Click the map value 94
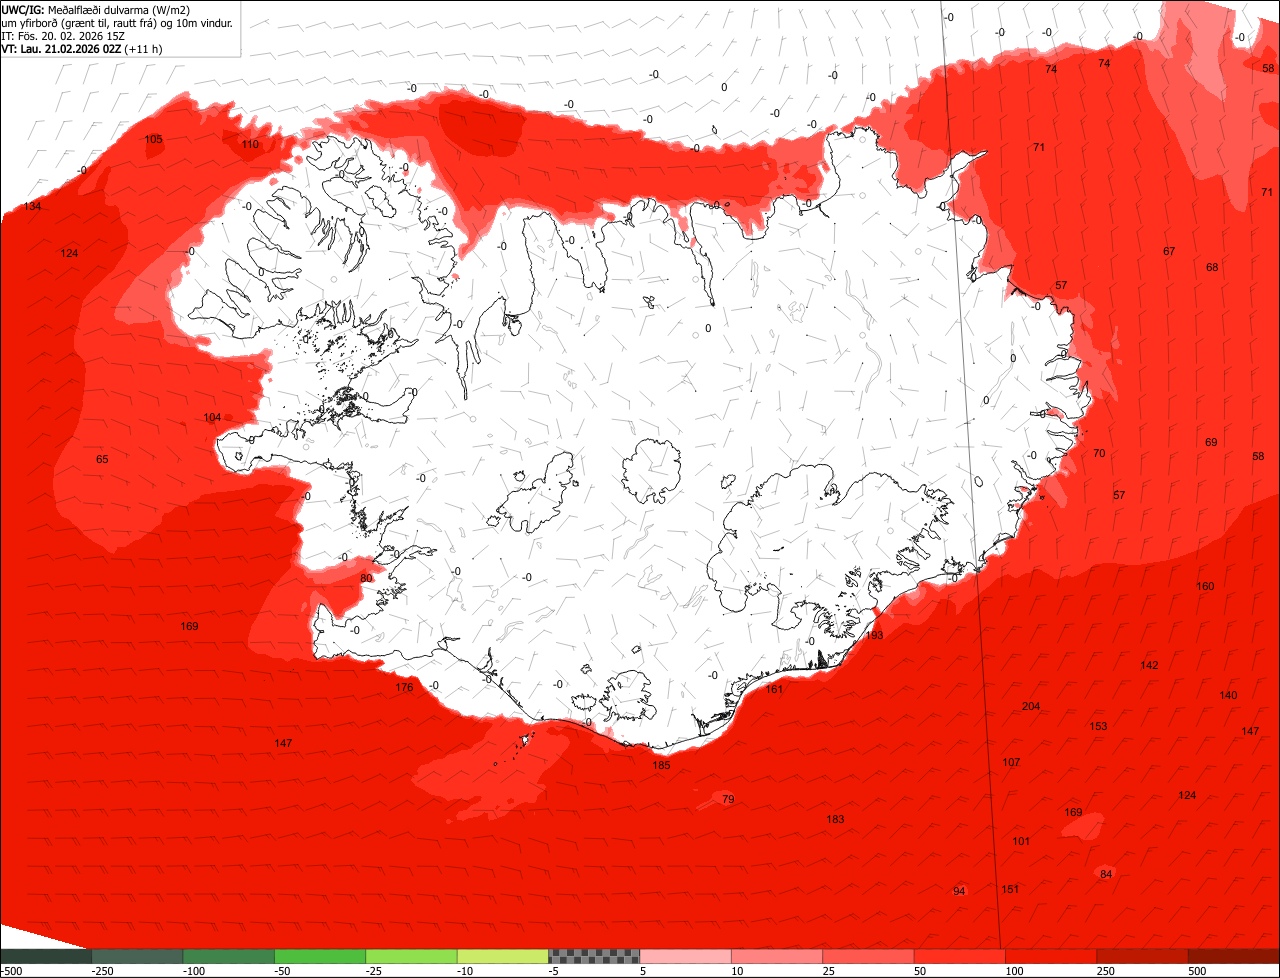 (959, 891)
